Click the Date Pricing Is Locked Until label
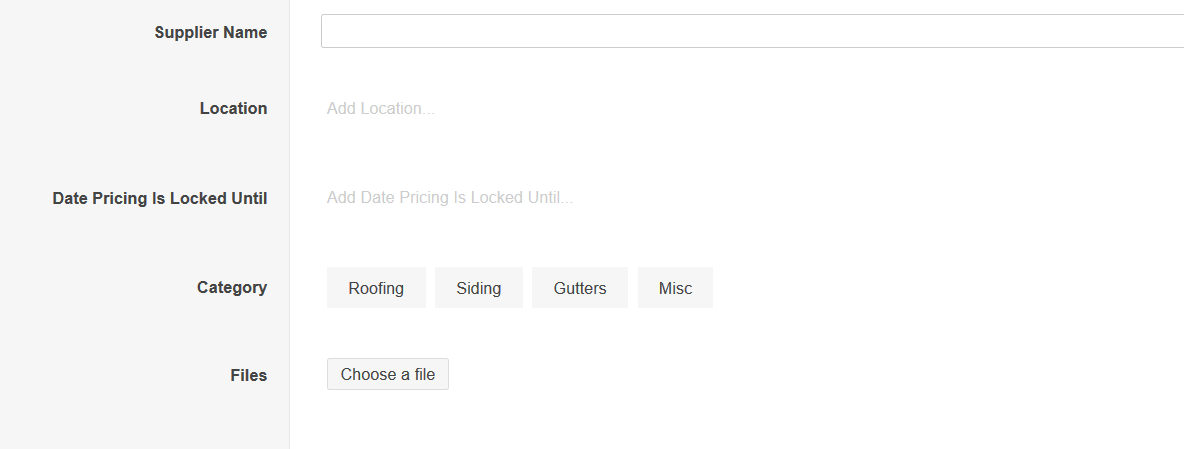 pyautogui.click(x=160, y=198)
